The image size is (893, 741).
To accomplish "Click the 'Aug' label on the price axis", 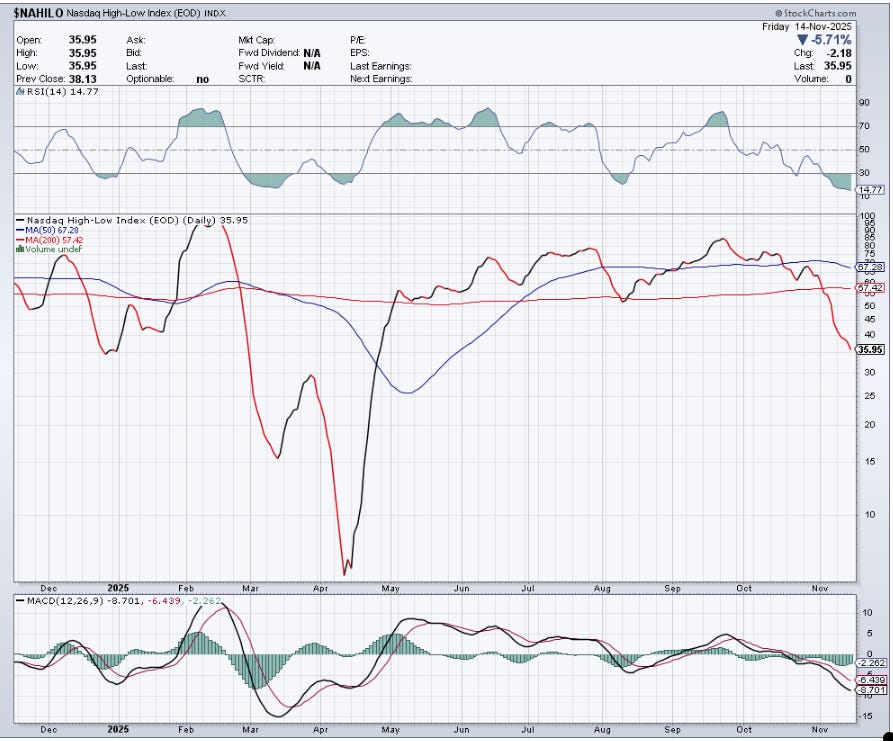I will [602, 588].
